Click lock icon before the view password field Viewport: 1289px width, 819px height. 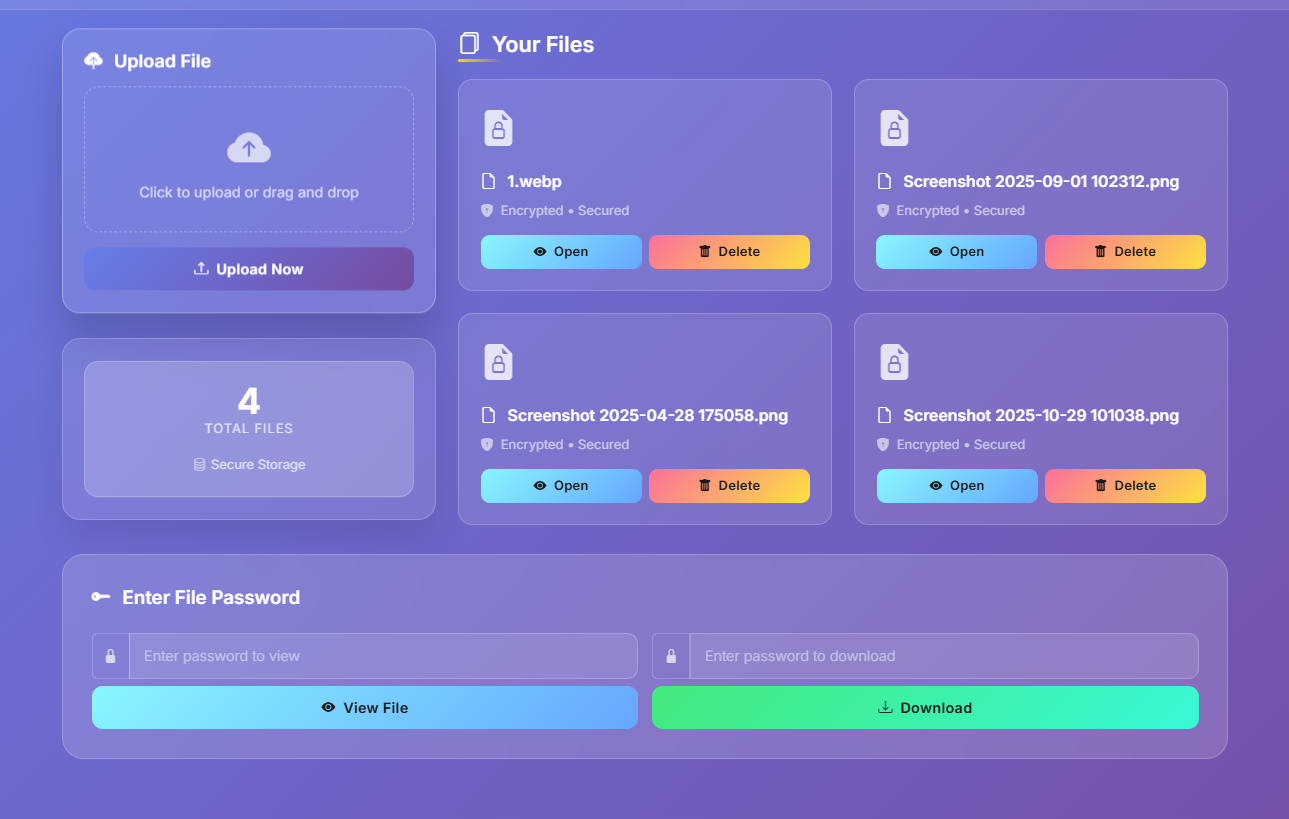tap(111, 656)
